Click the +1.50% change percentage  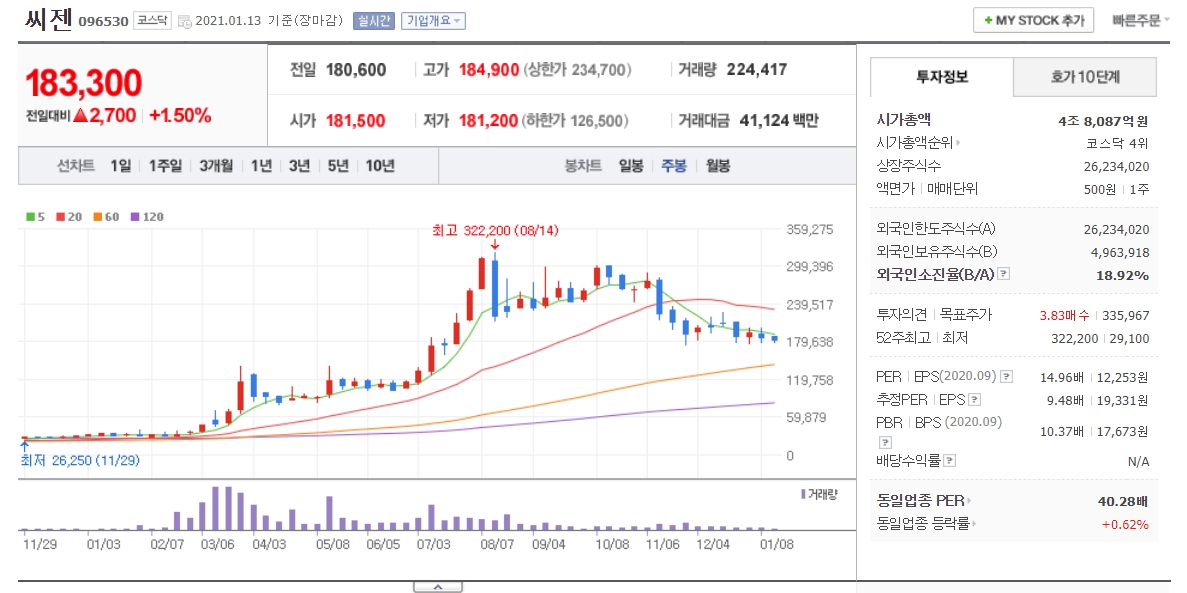point(181,116)
